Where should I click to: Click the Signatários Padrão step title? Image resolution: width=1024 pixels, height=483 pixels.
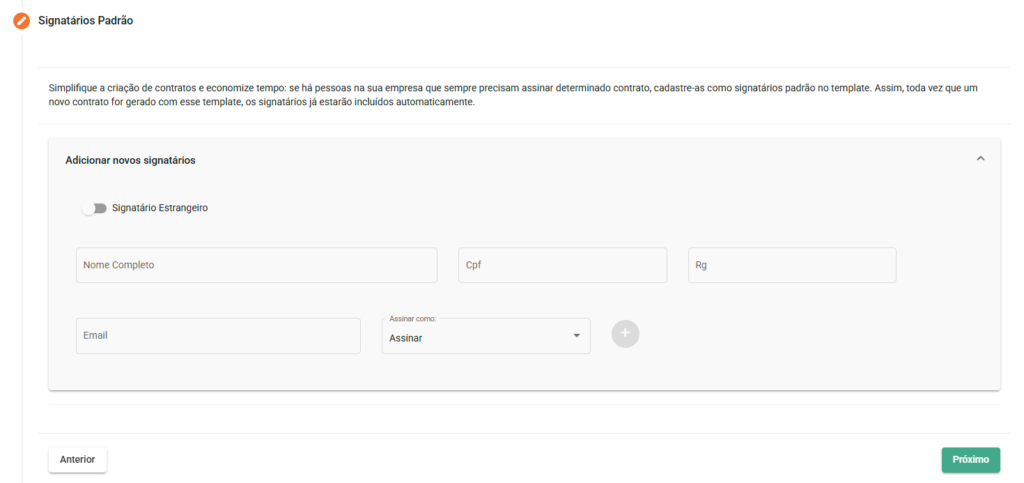click(85, 21)
